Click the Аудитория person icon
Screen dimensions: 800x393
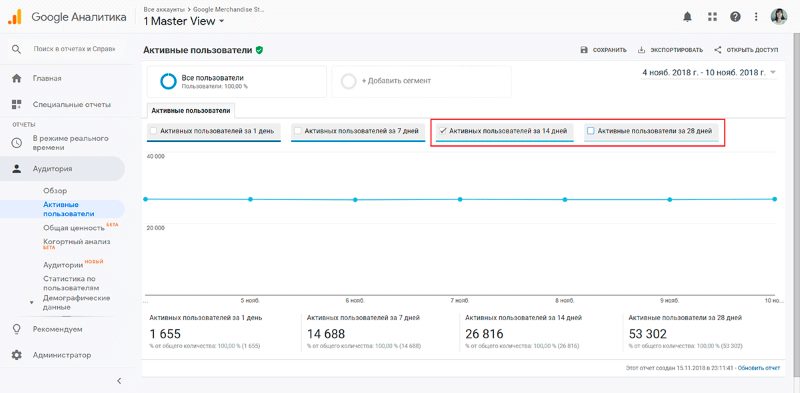tap(16, 169)
